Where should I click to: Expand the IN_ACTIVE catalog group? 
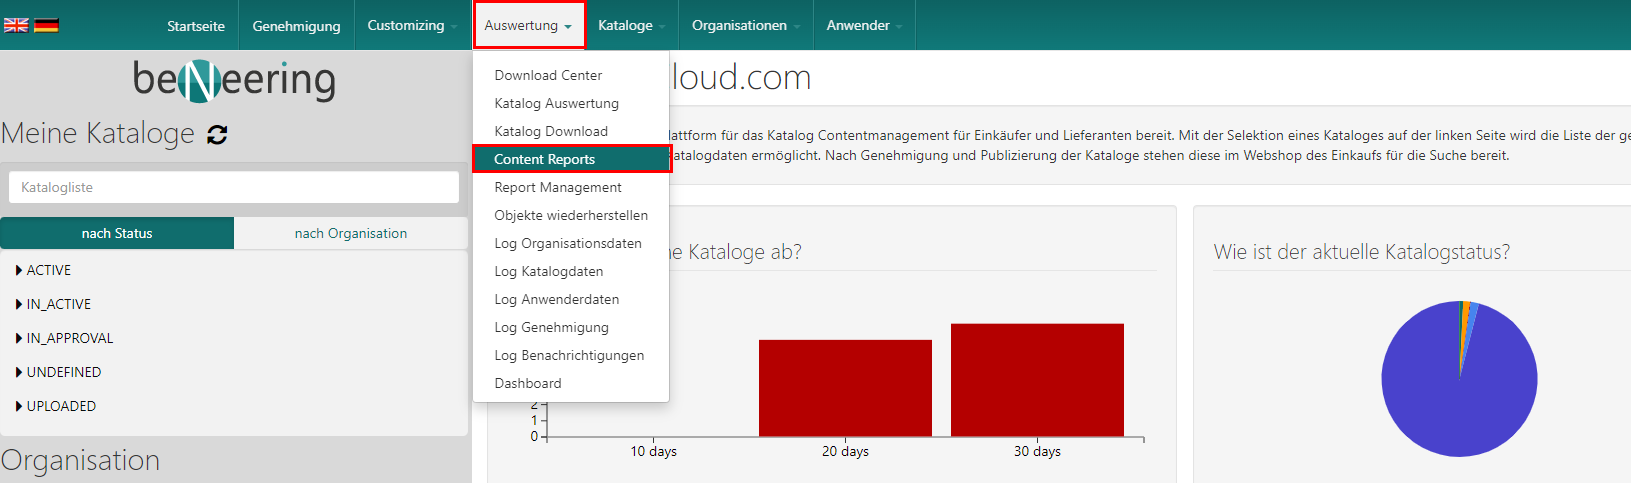58,304
